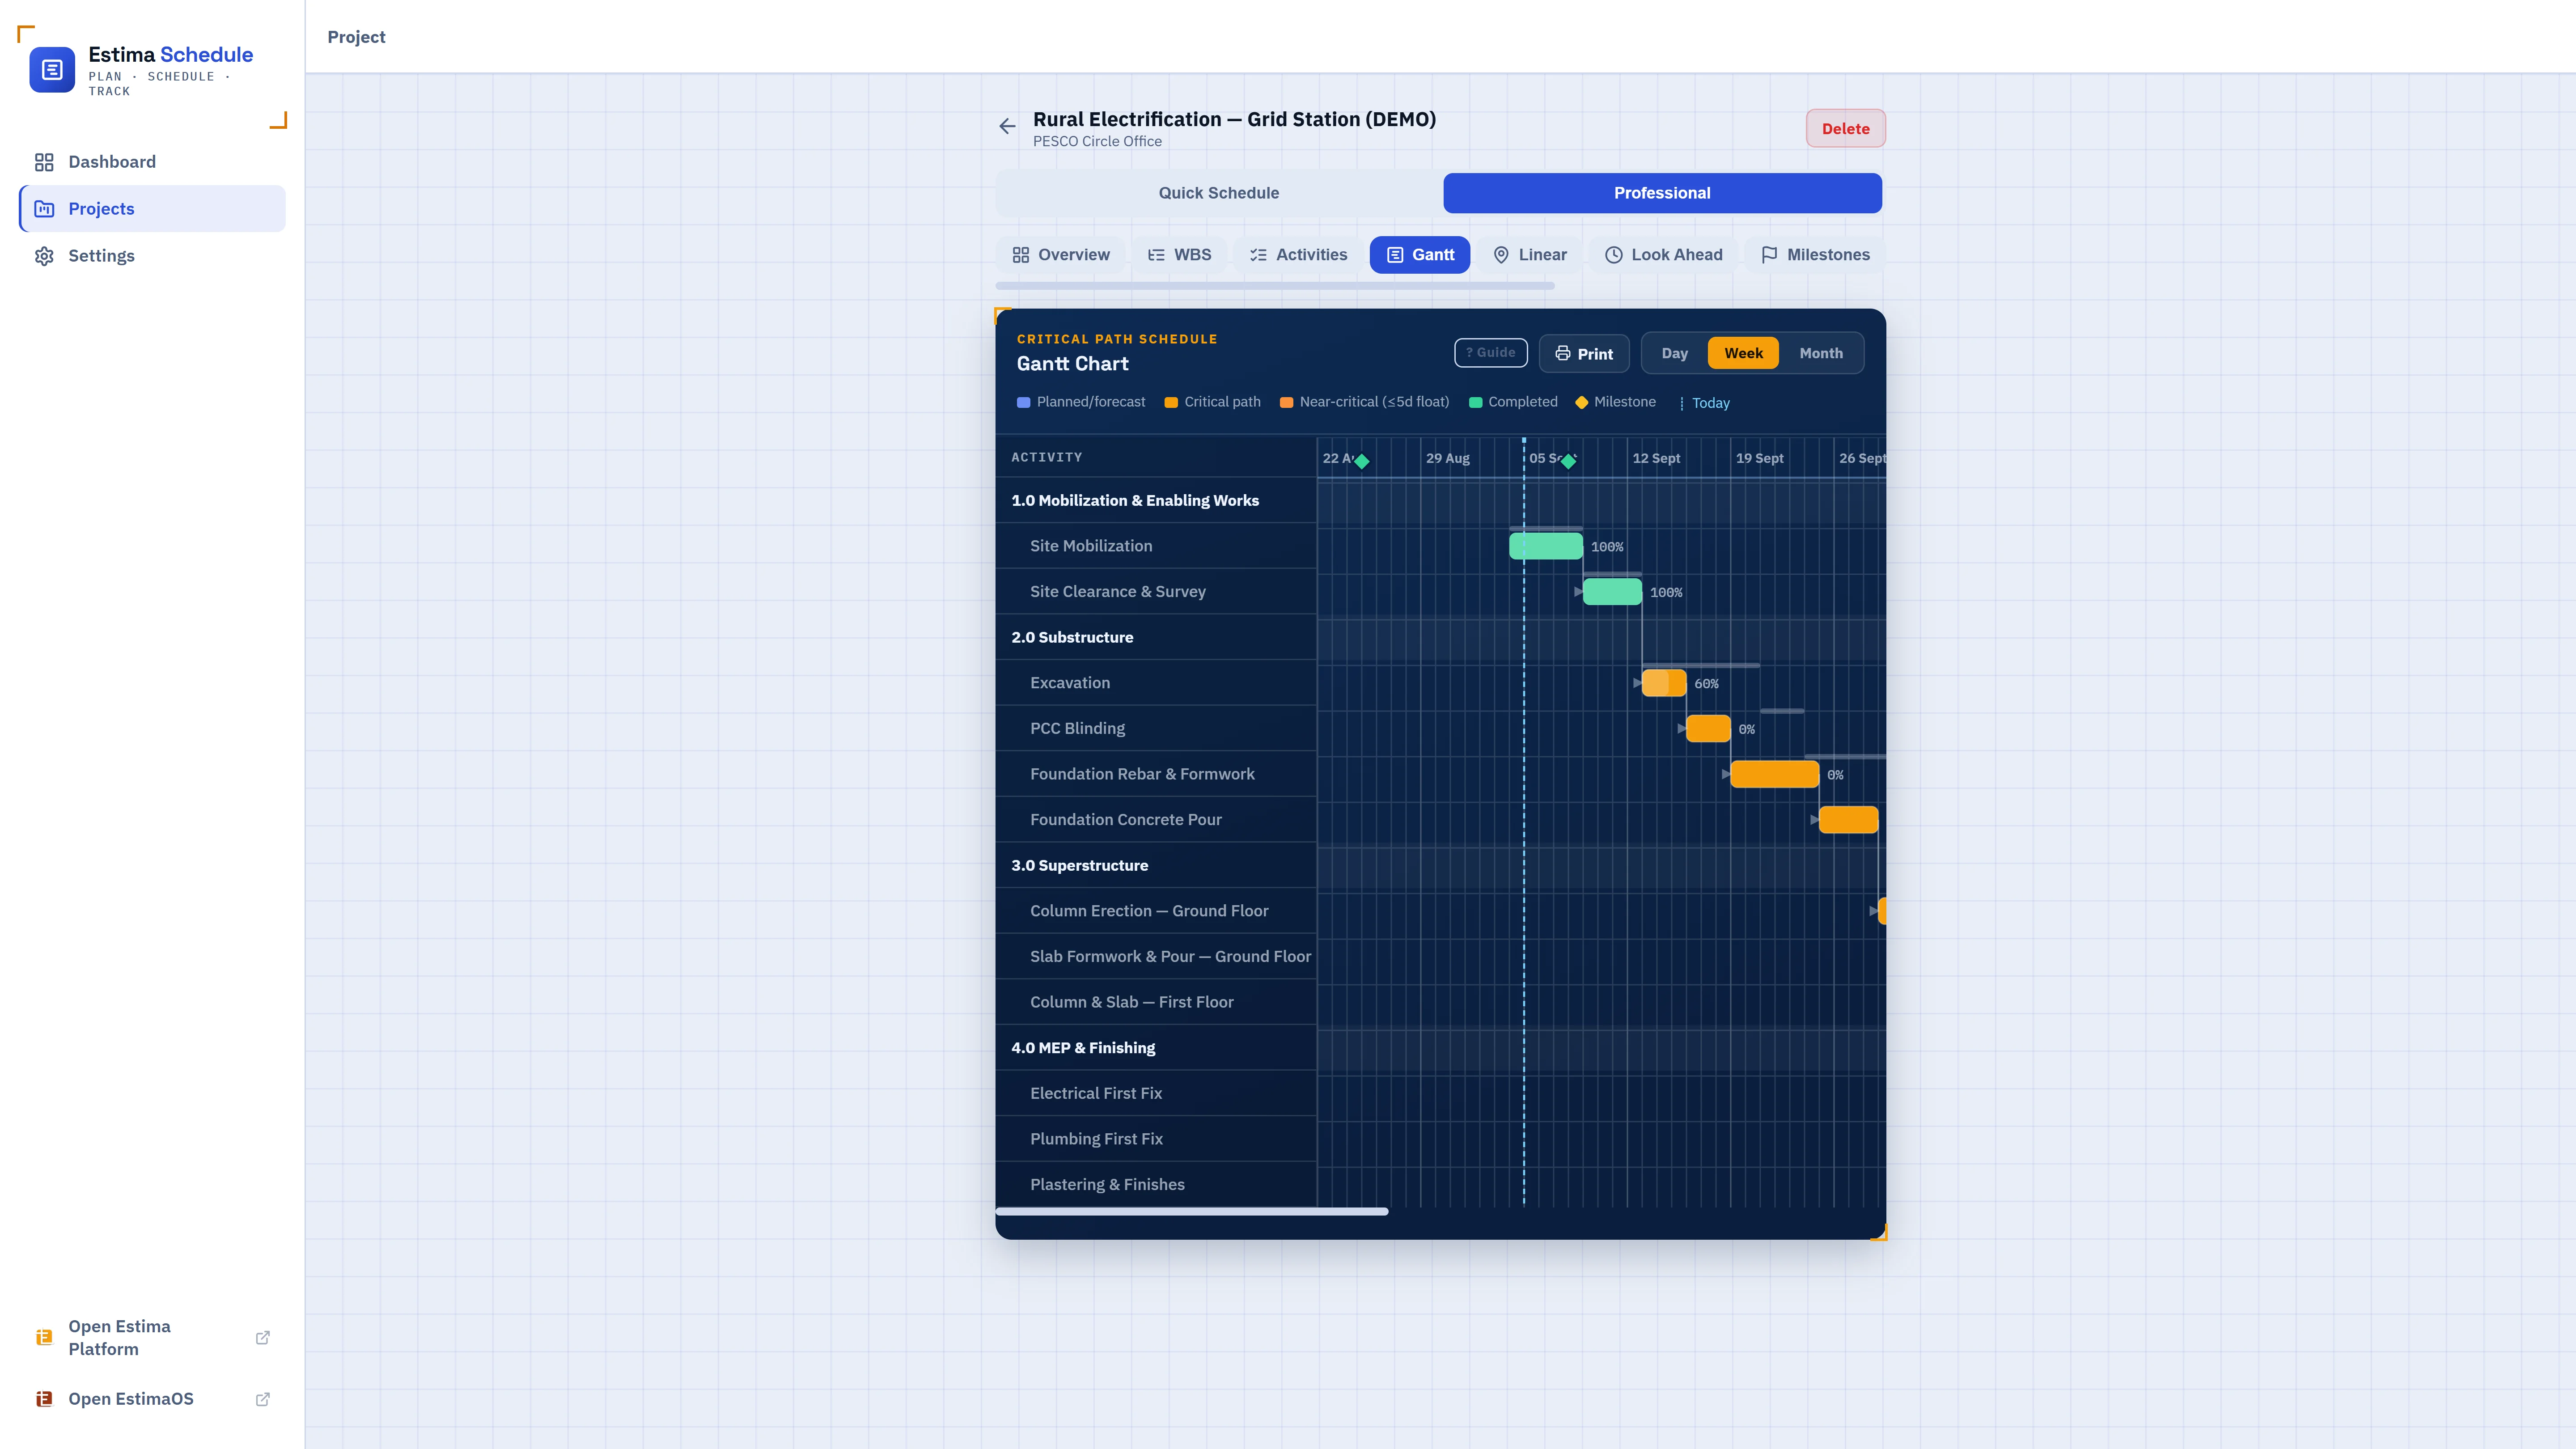Screen dimensions: 2576x1449
Task: Set Gantt scale to Month
Action: (x=1821, y=353)
